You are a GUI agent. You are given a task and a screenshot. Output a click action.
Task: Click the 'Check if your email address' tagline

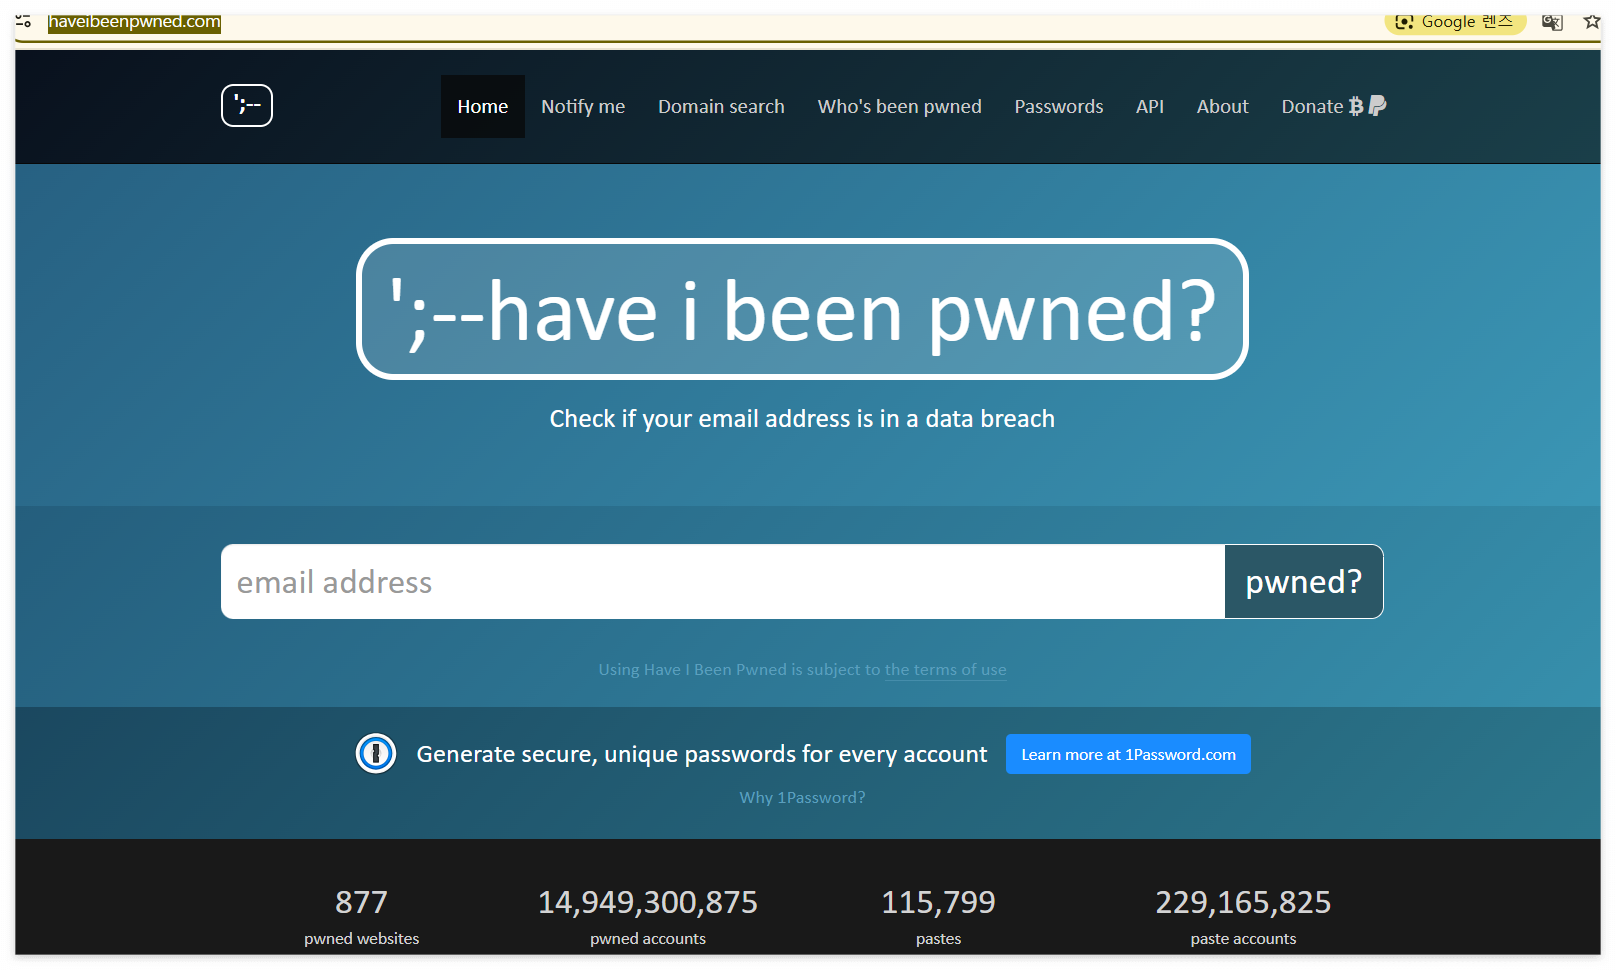[x=802, y=418]
